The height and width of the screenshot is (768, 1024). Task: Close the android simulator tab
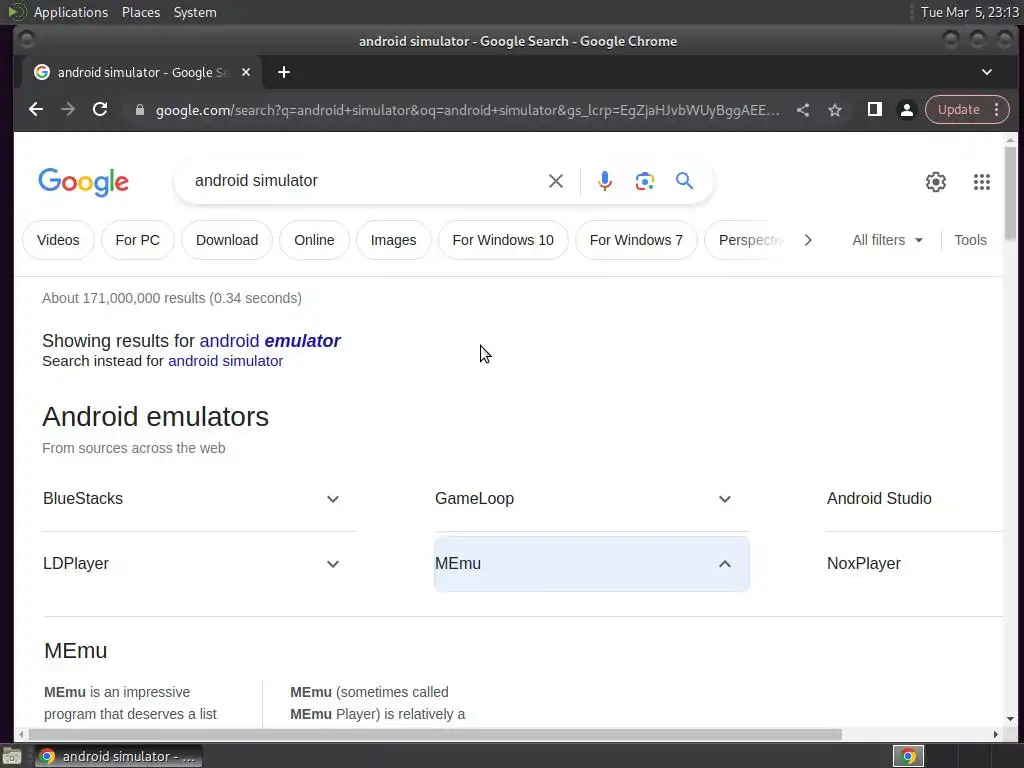246,72
